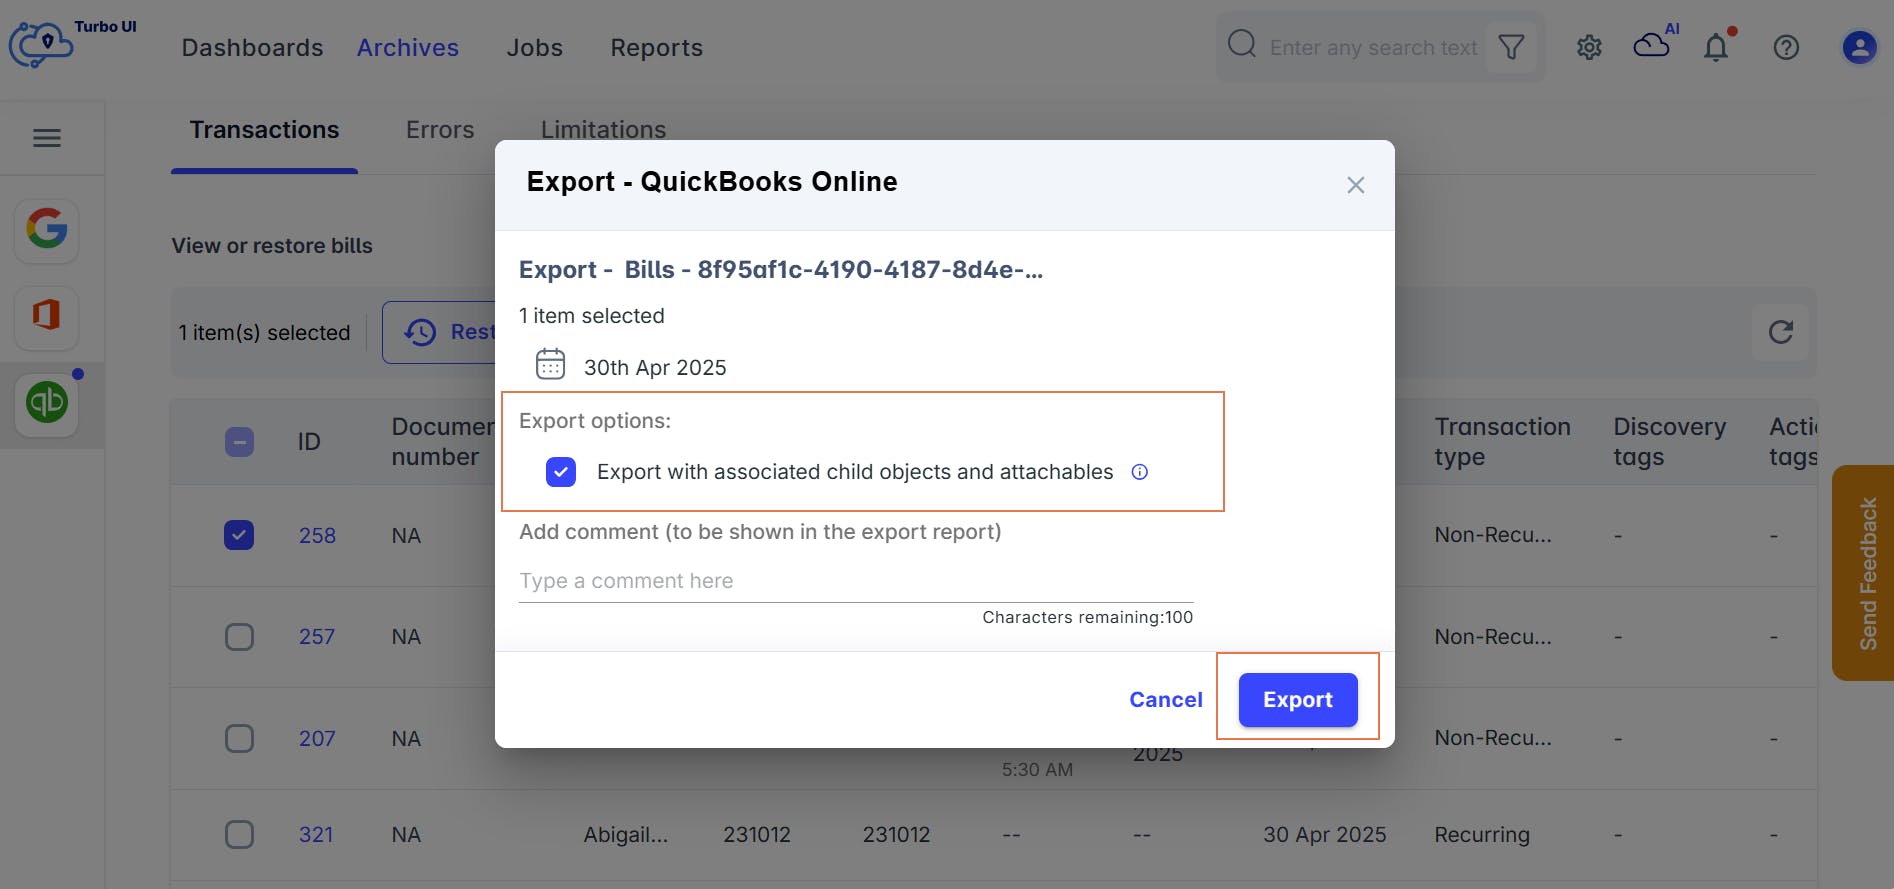Click Non-Recu... cell in row 258
This screenshot has height=889, width=1894.
tap(1493, 535)
